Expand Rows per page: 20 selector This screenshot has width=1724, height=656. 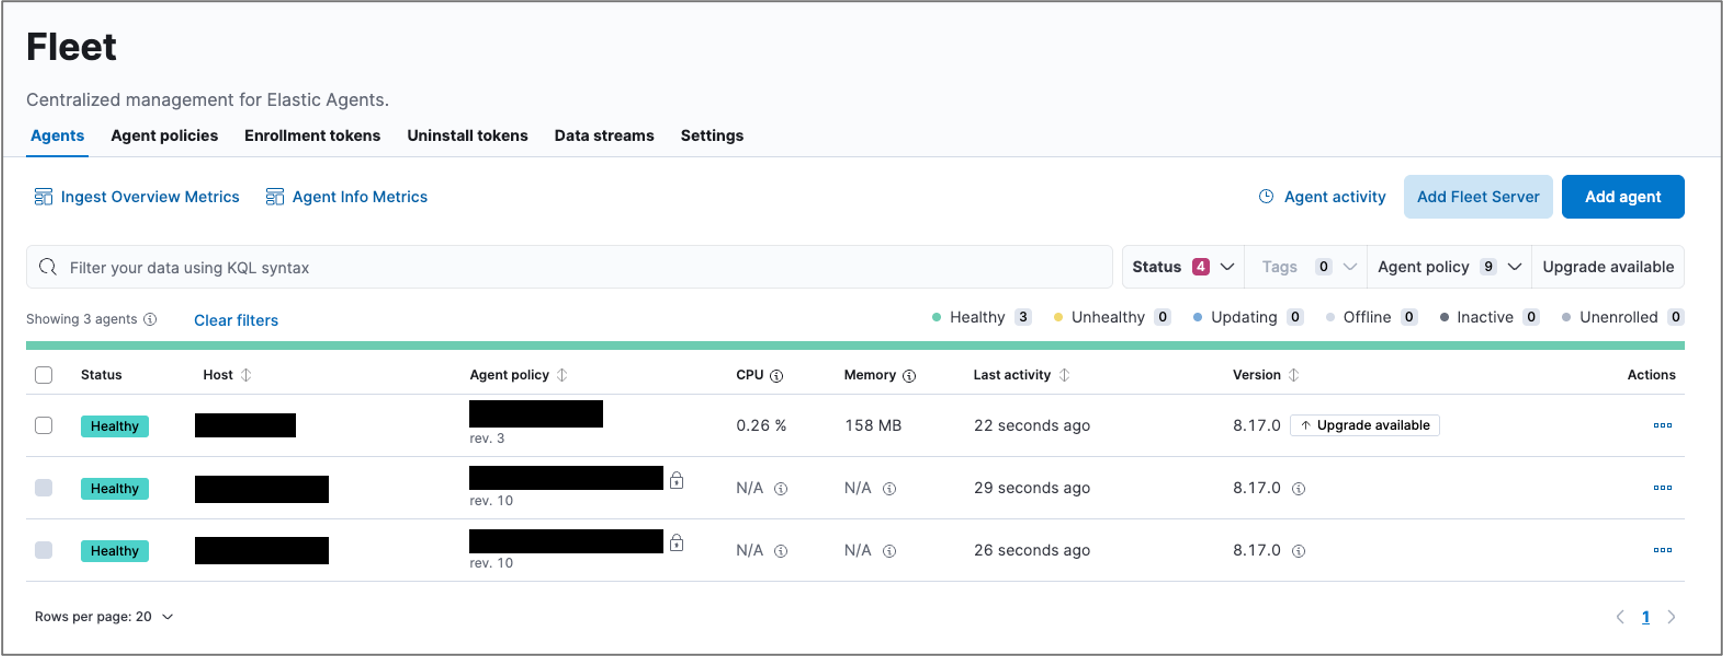(x=104, y=617)
